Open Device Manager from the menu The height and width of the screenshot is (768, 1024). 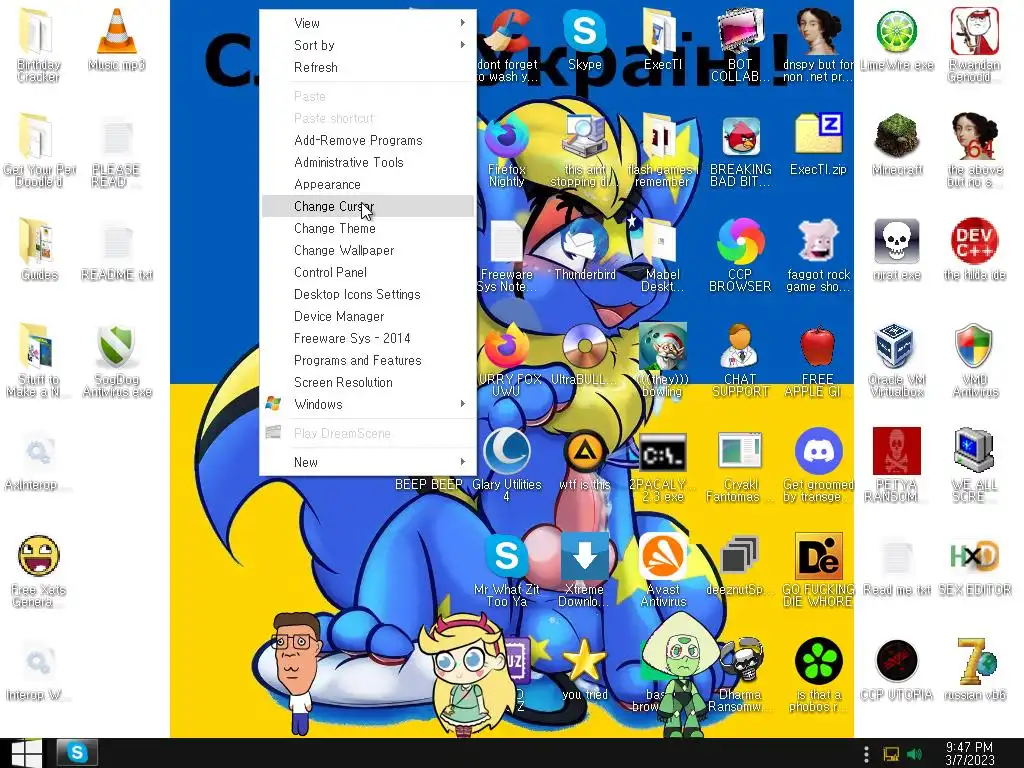click(x=368, y=316)
